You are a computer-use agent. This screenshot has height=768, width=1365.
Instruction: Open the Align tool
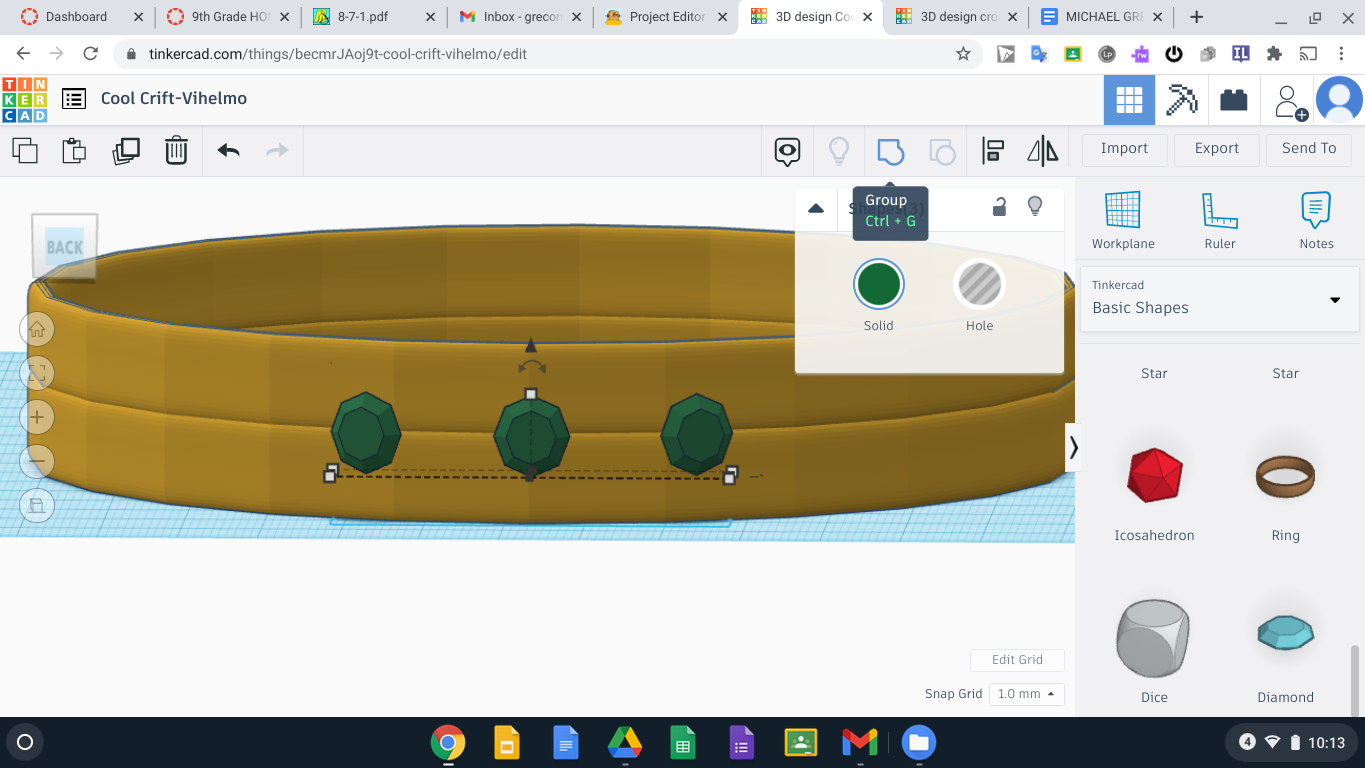(x=993, y=150)
